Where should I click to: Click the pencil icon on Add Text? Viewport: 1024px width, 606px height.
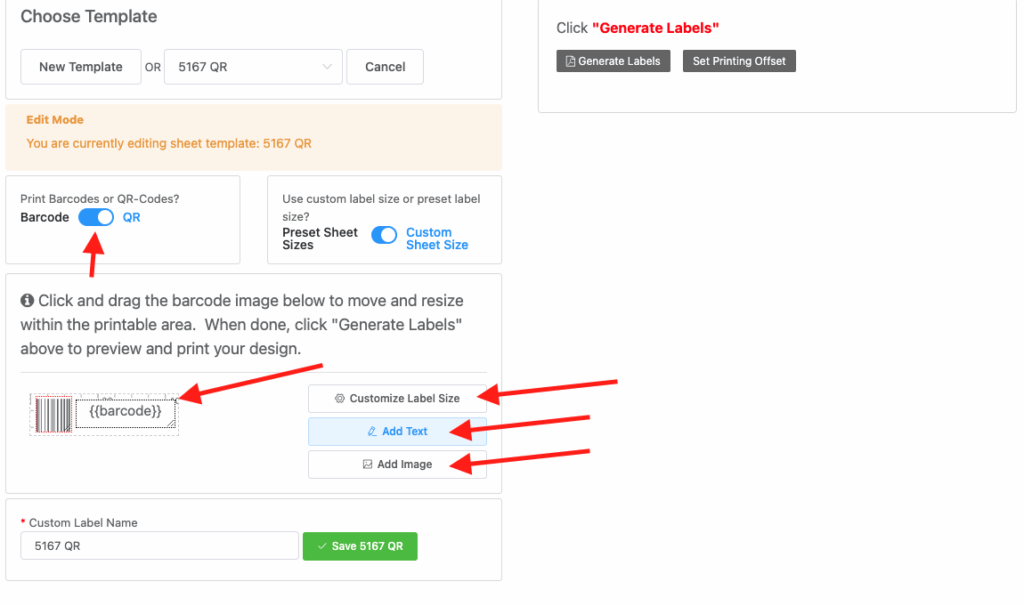tap(372, 432)
